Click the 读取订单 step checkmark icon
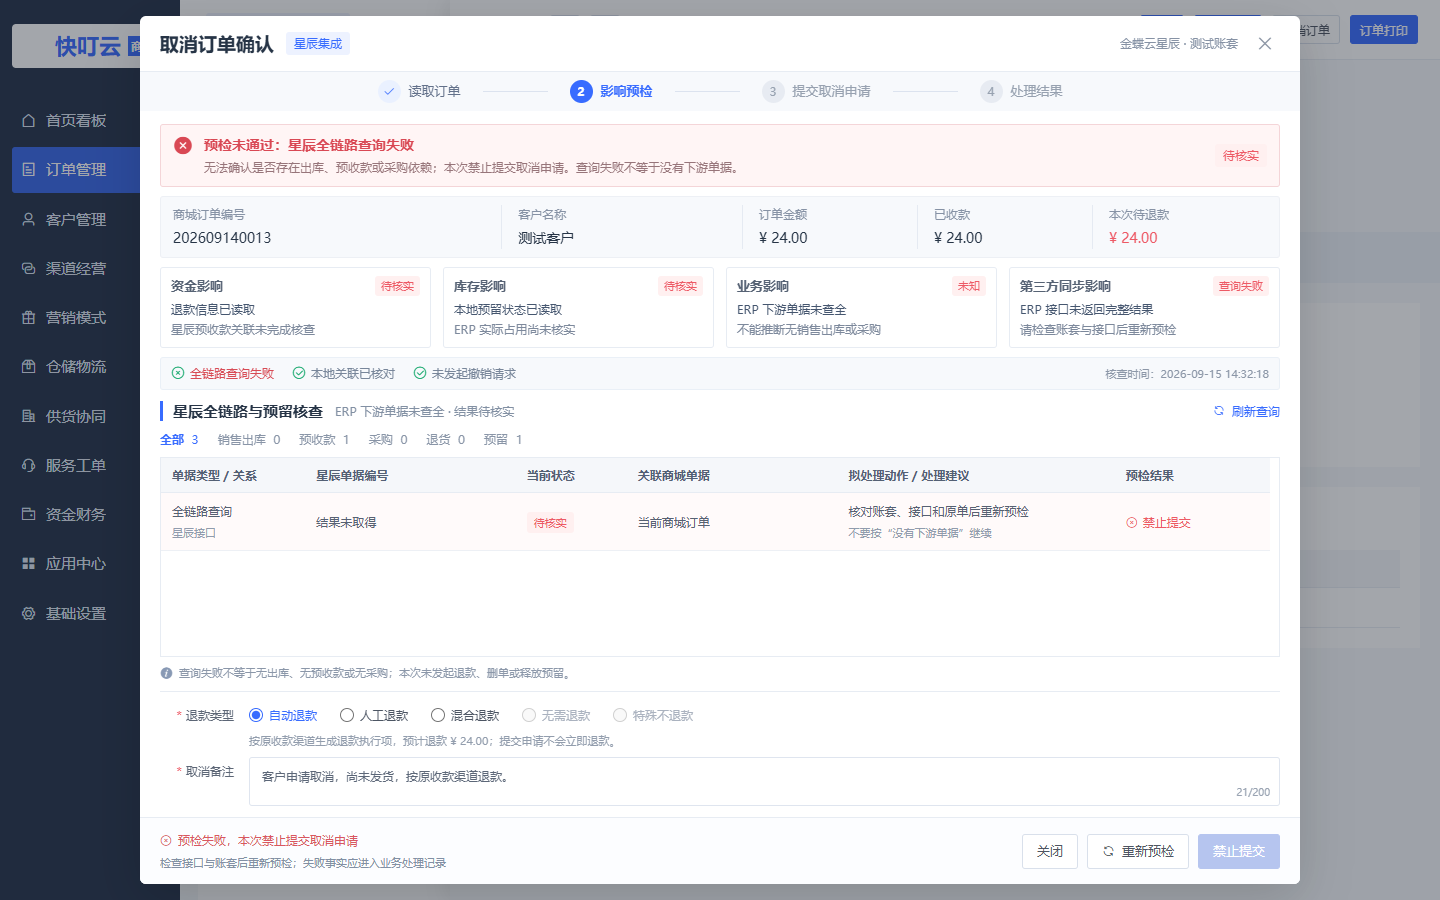Viewport: 1440px width, 900px height. (389, 91)
